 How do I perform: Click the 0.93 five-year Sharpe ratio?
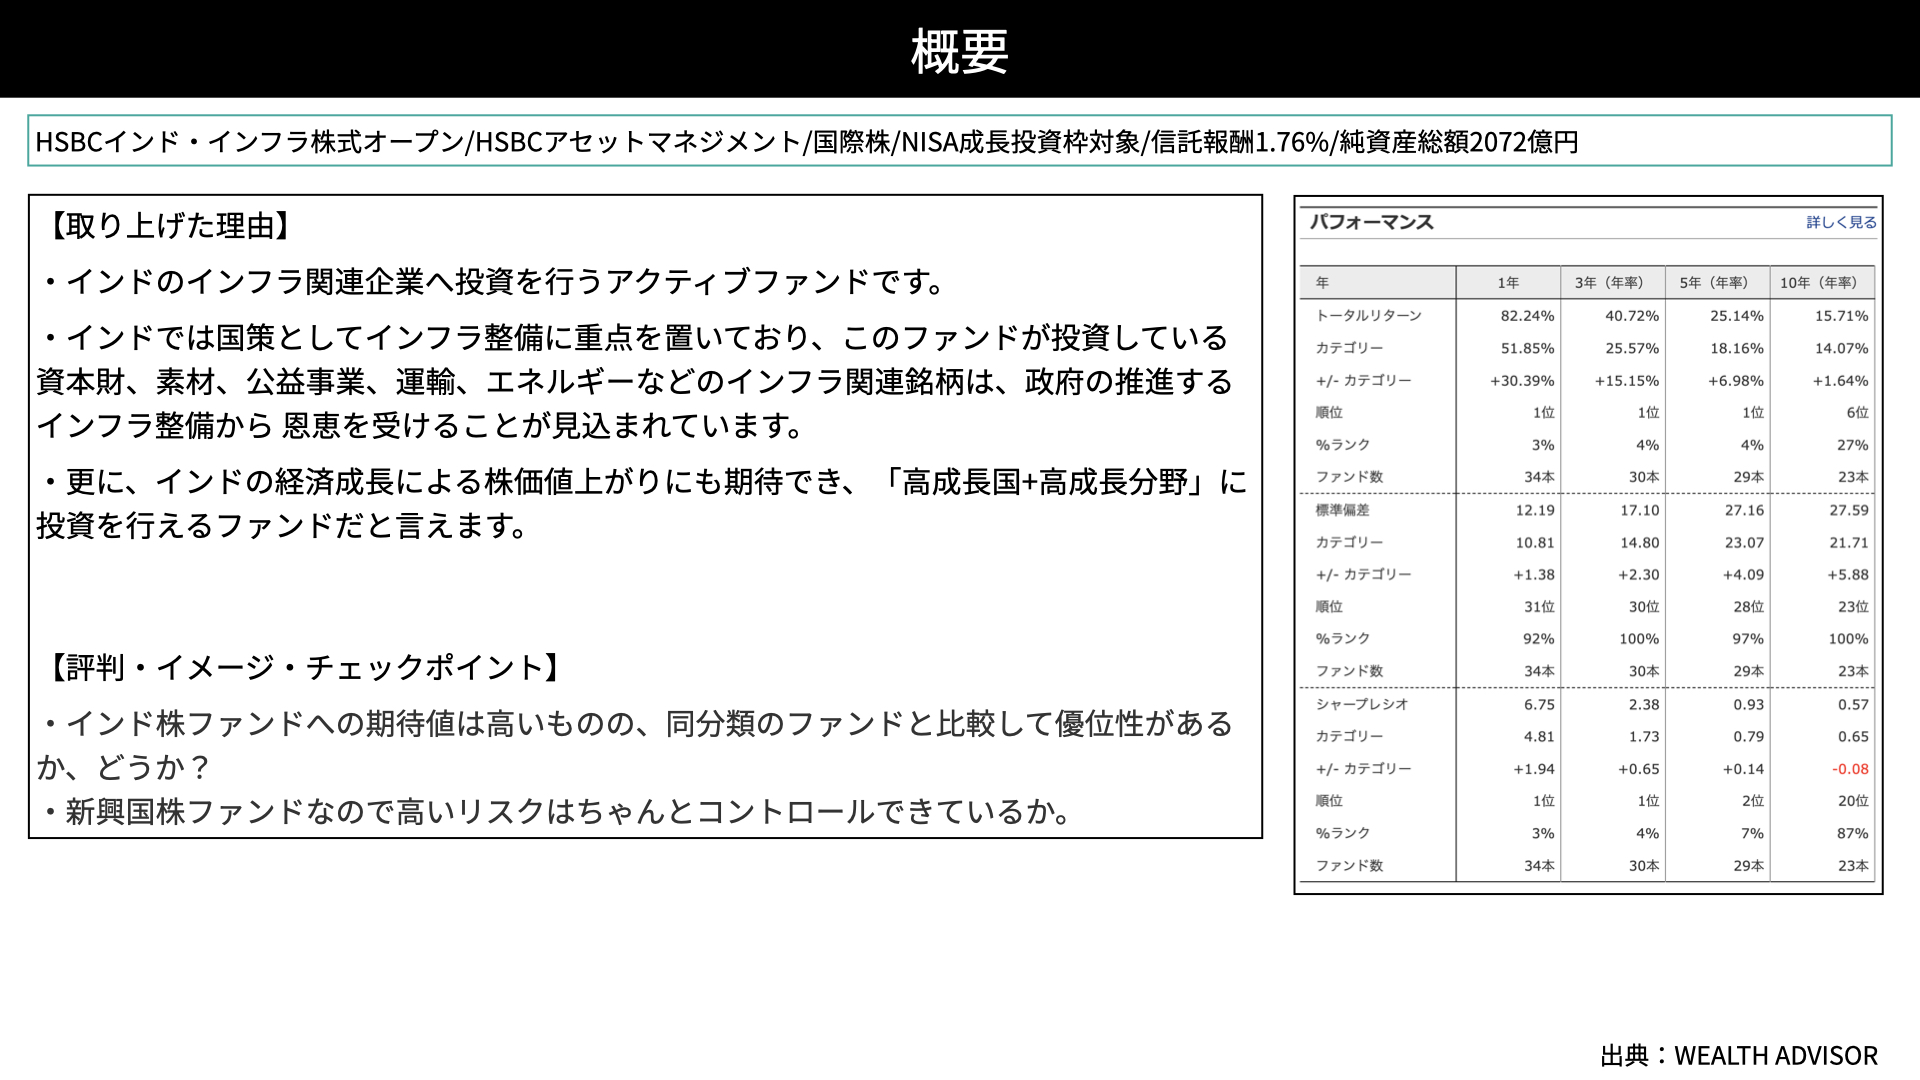click(x=1748, y=704)
